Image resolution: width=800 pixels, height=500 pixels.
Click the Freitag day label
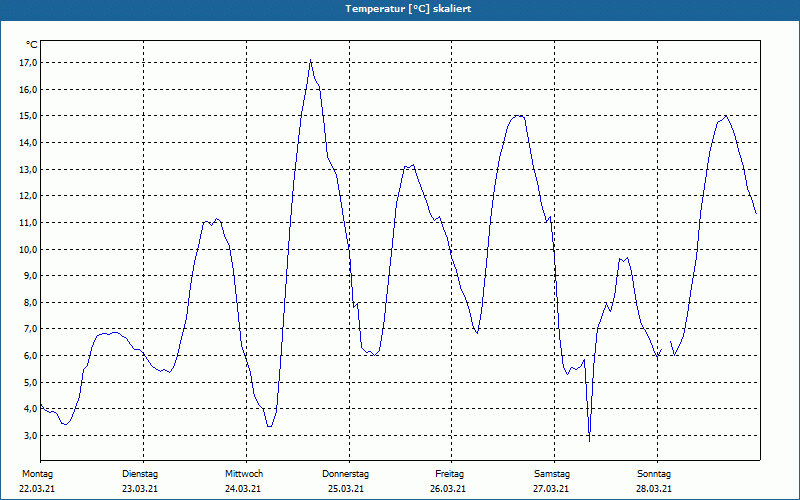click(449, 474)
